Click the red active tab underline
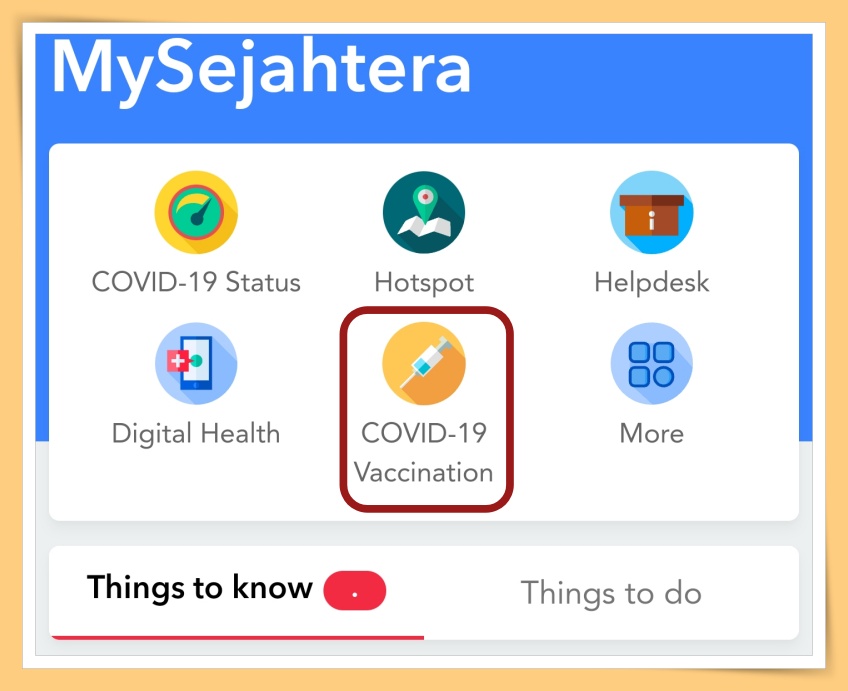Viewport: 848px width, 691px height. (237, 638)
